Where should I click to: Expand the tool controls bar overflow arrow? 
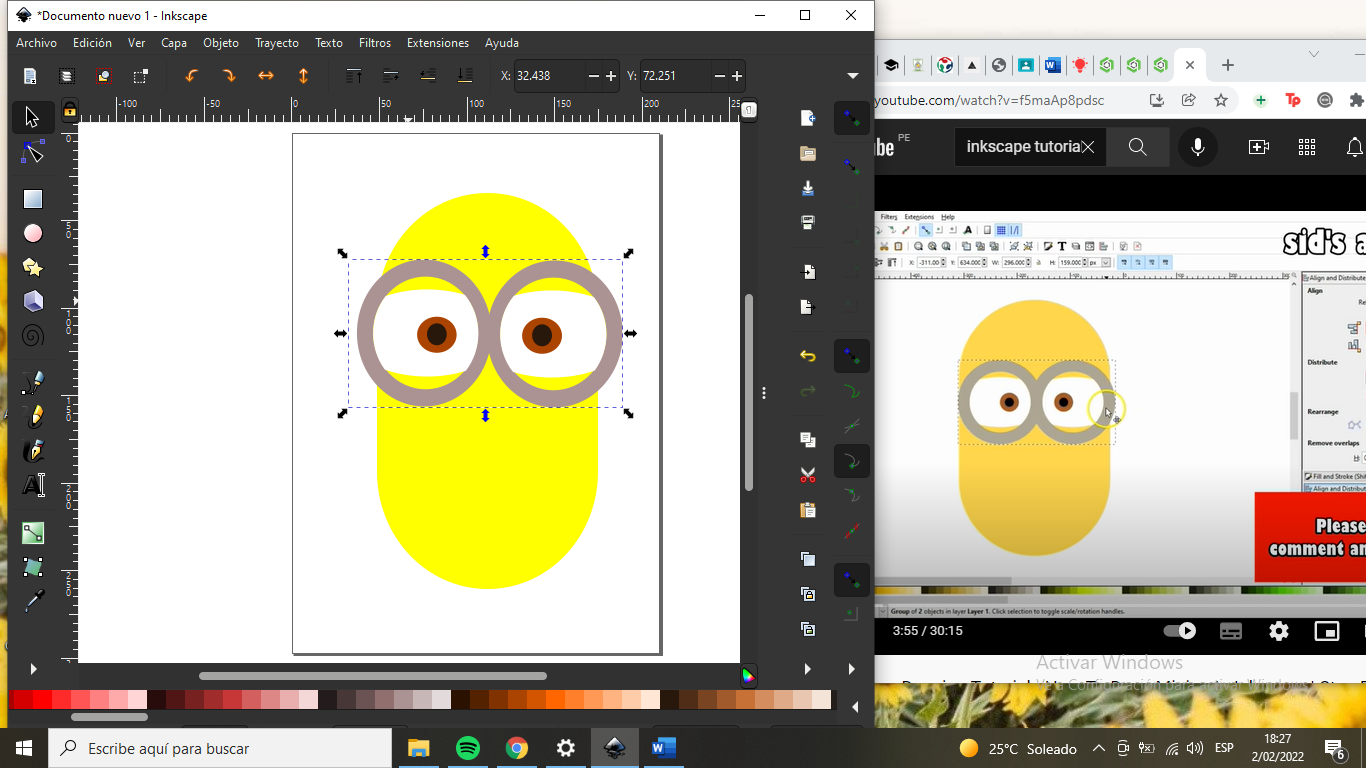[x=852, y=76]
